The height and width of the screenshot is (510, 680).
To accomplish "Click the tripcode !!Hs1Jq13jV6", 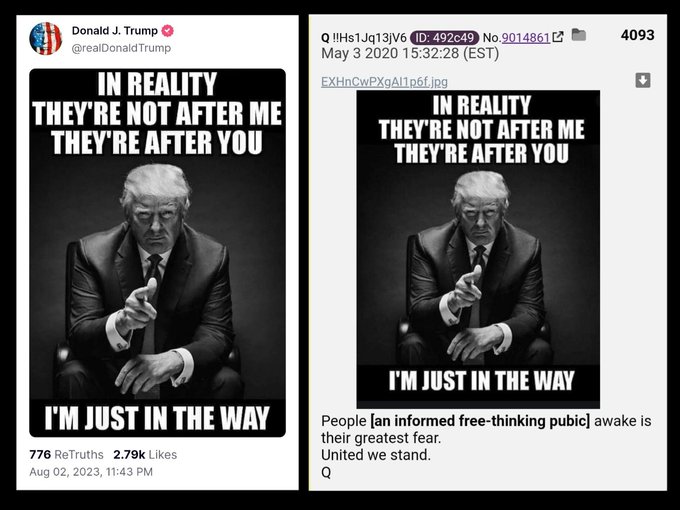I will click(369, 38).
